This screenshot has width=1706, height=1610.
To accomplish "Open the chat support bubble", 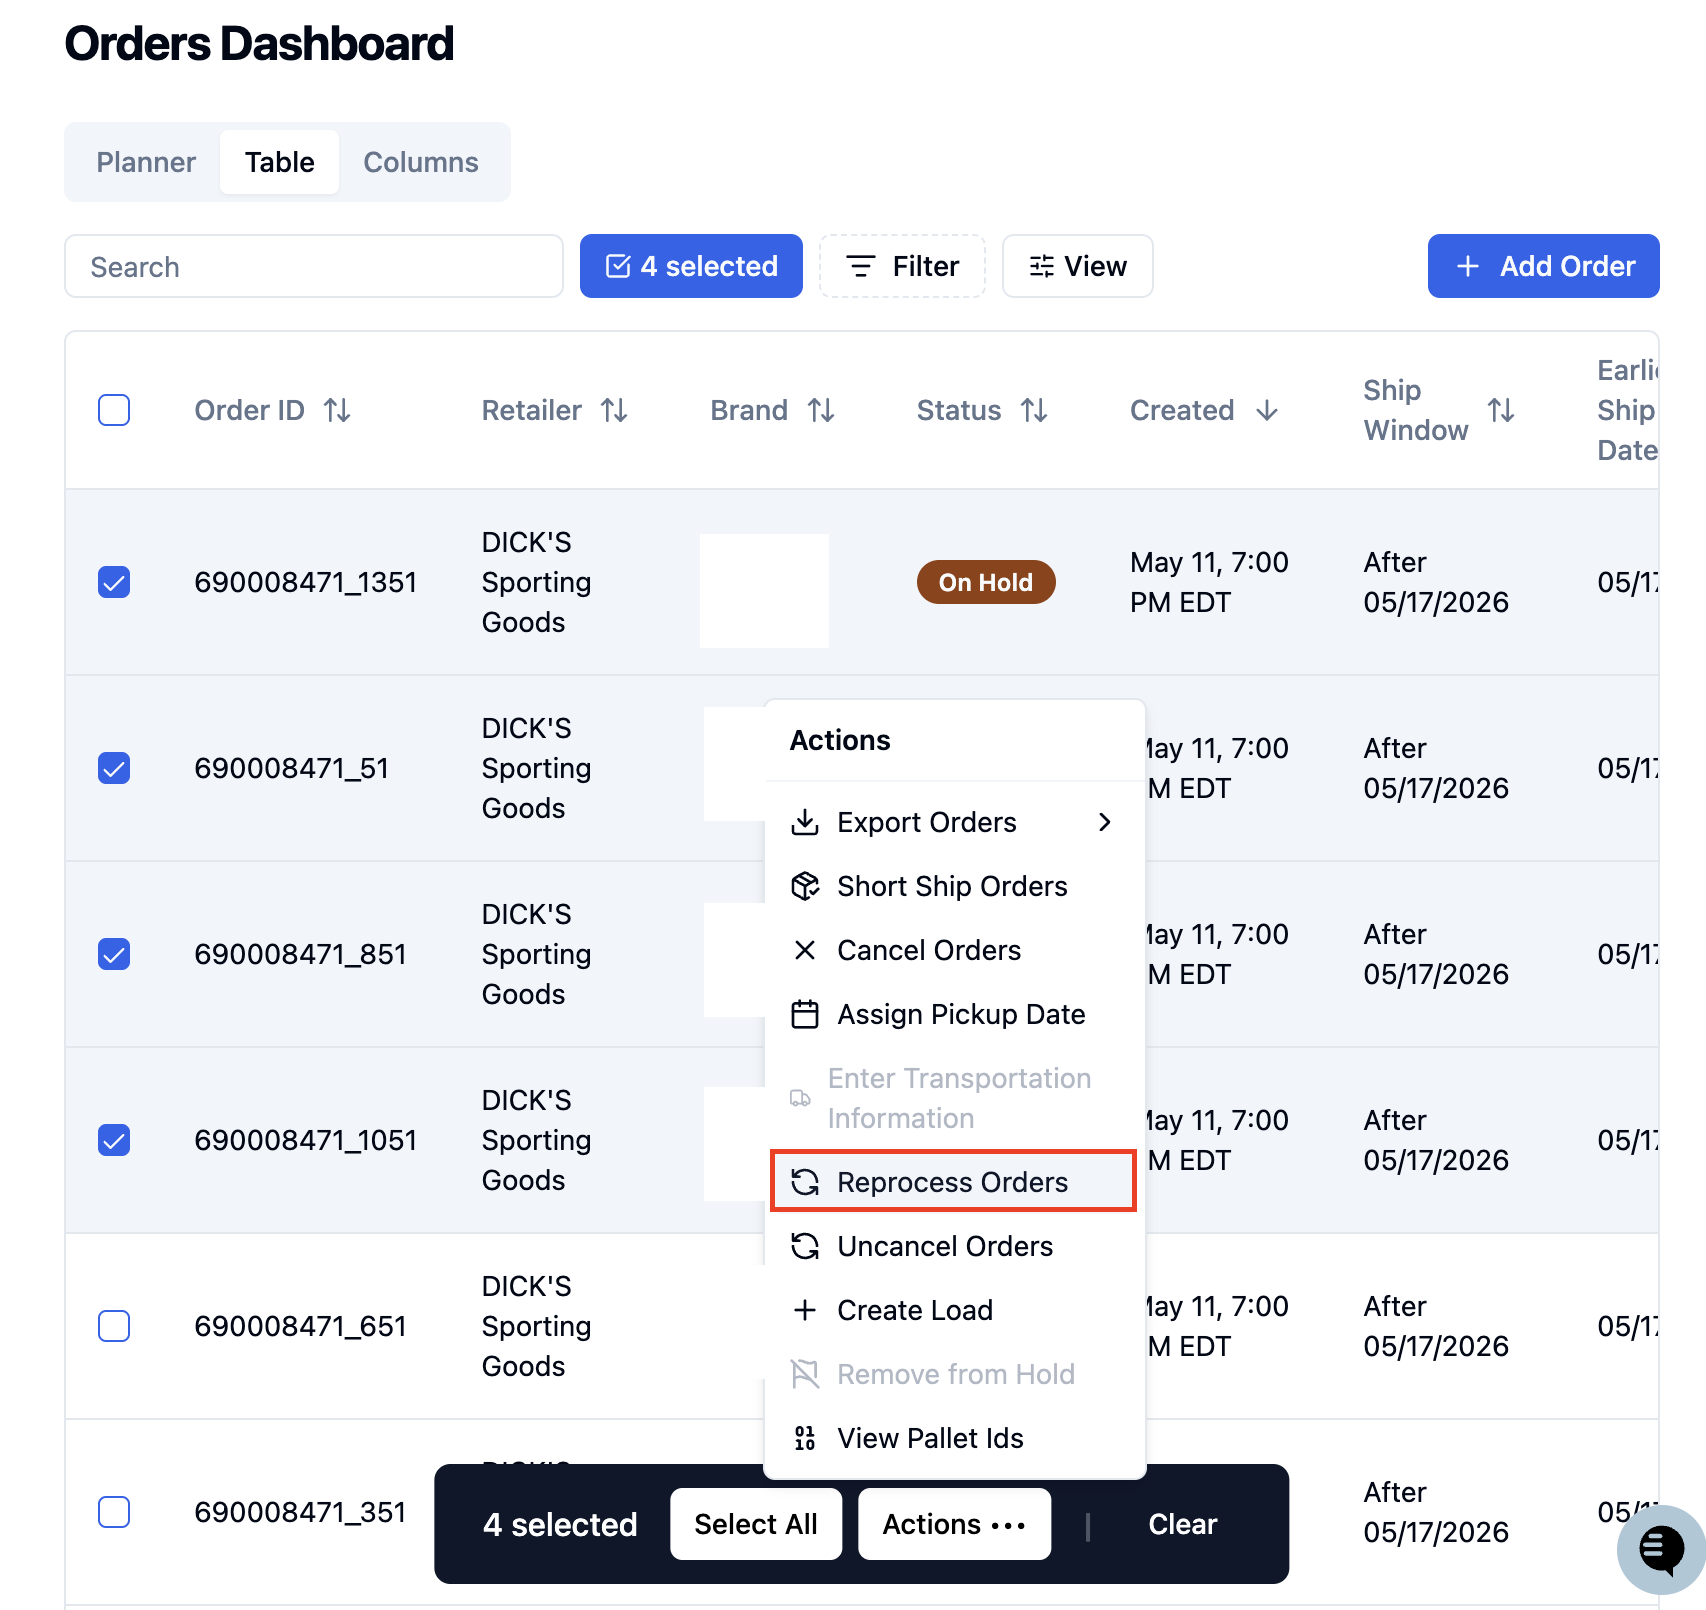I will pyautogui.click(x=1661, y=1549).
